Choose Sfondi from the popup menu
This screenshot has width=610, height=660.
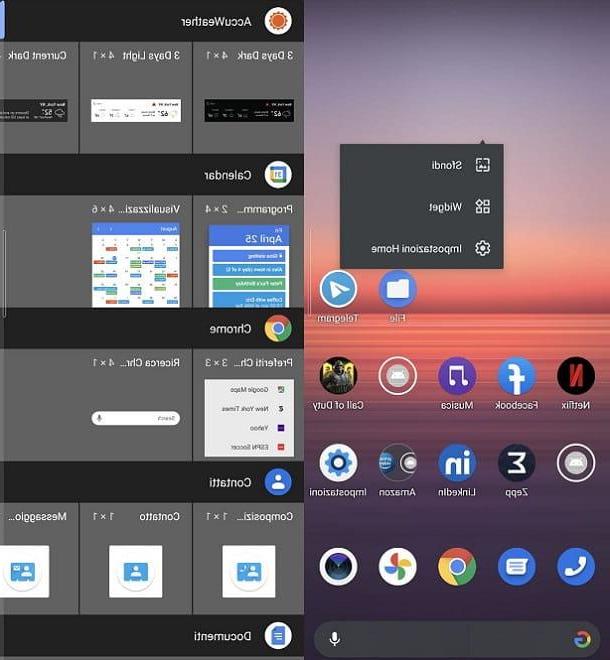[x=421, y=165]
